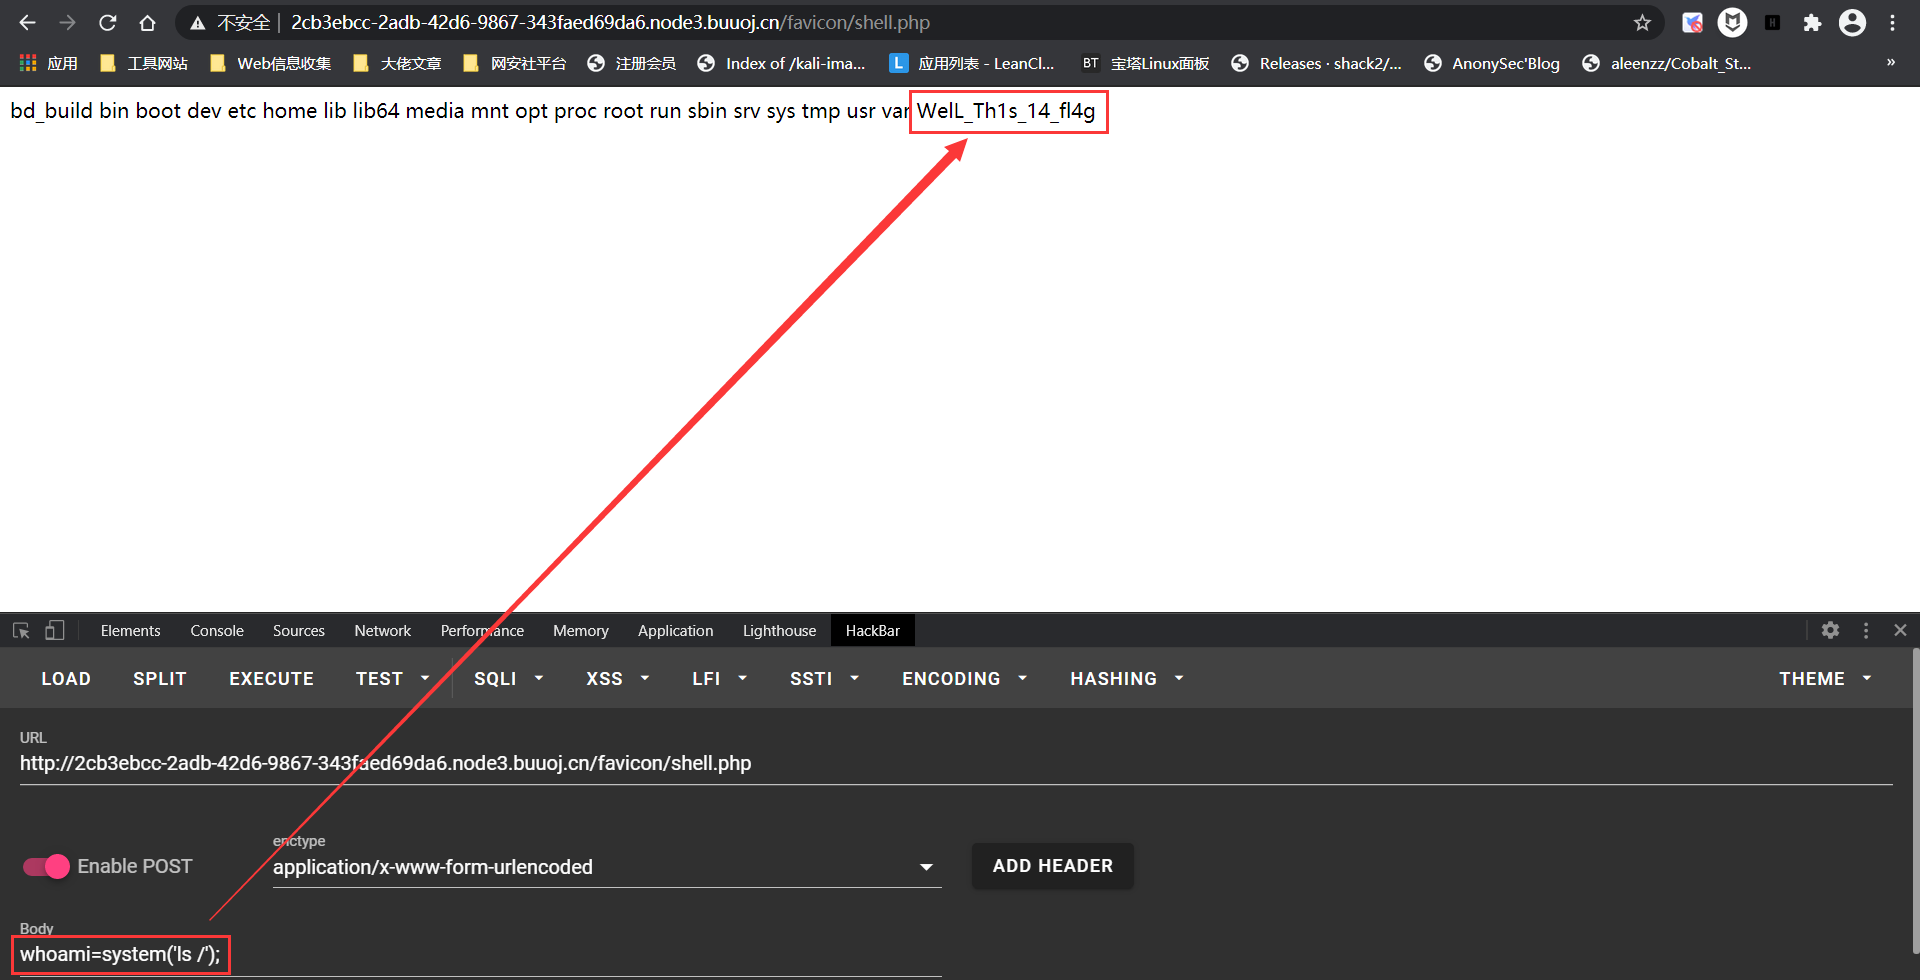
Task: Open the Chrome three-dot menu
Action: (x=1892, y=22)
